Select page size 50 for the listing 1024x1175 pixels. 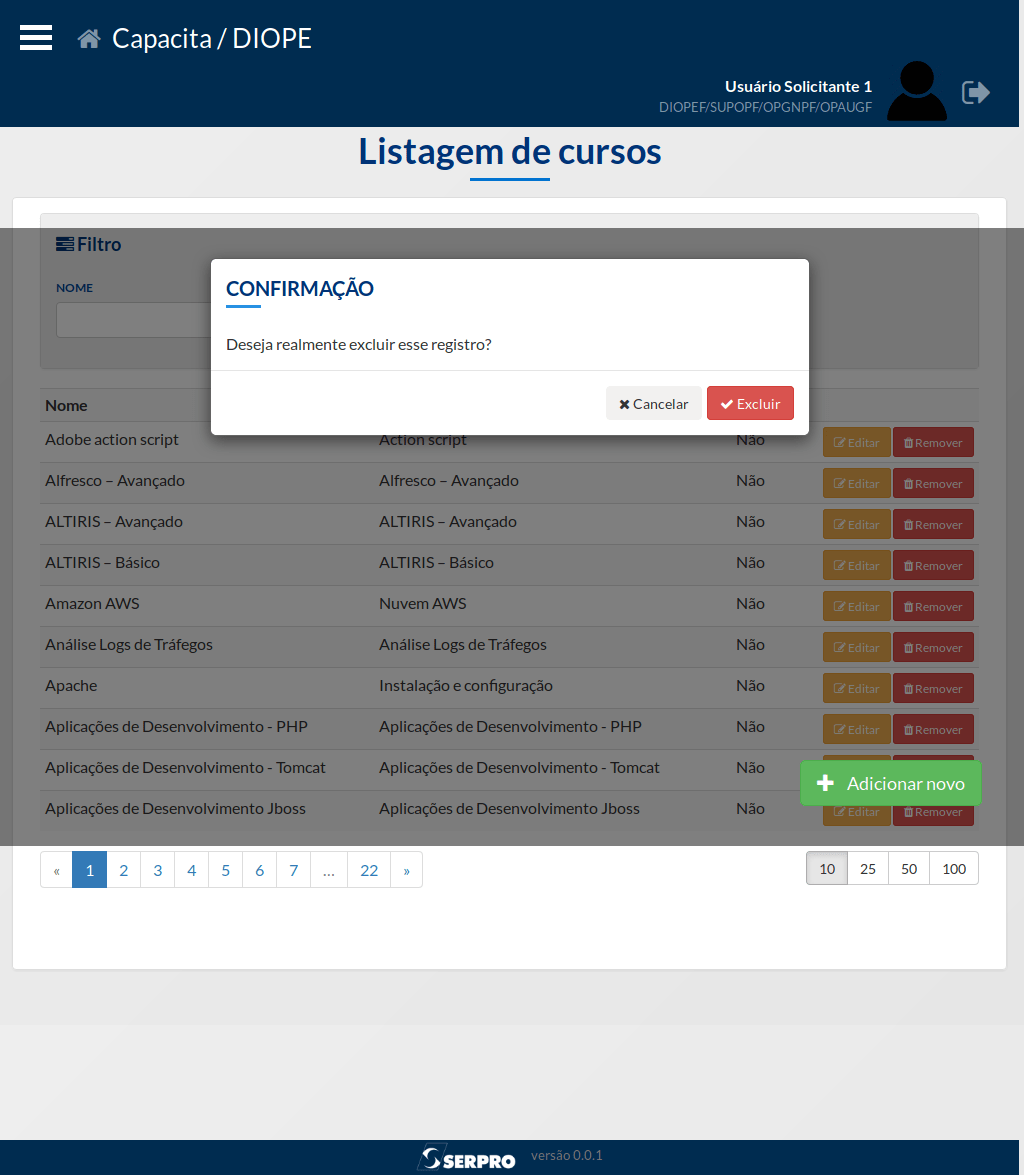click(x=909, y=868)
